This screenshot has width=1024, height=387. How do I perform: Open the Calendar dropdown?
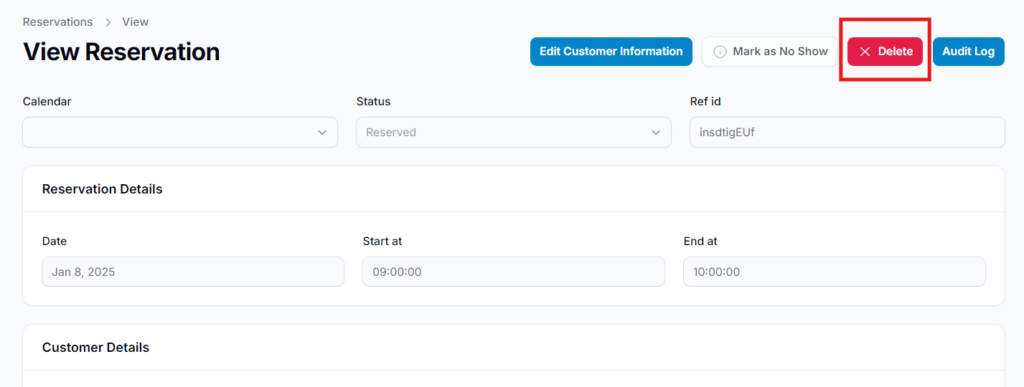pyautogui.click(x=180, y=132)
